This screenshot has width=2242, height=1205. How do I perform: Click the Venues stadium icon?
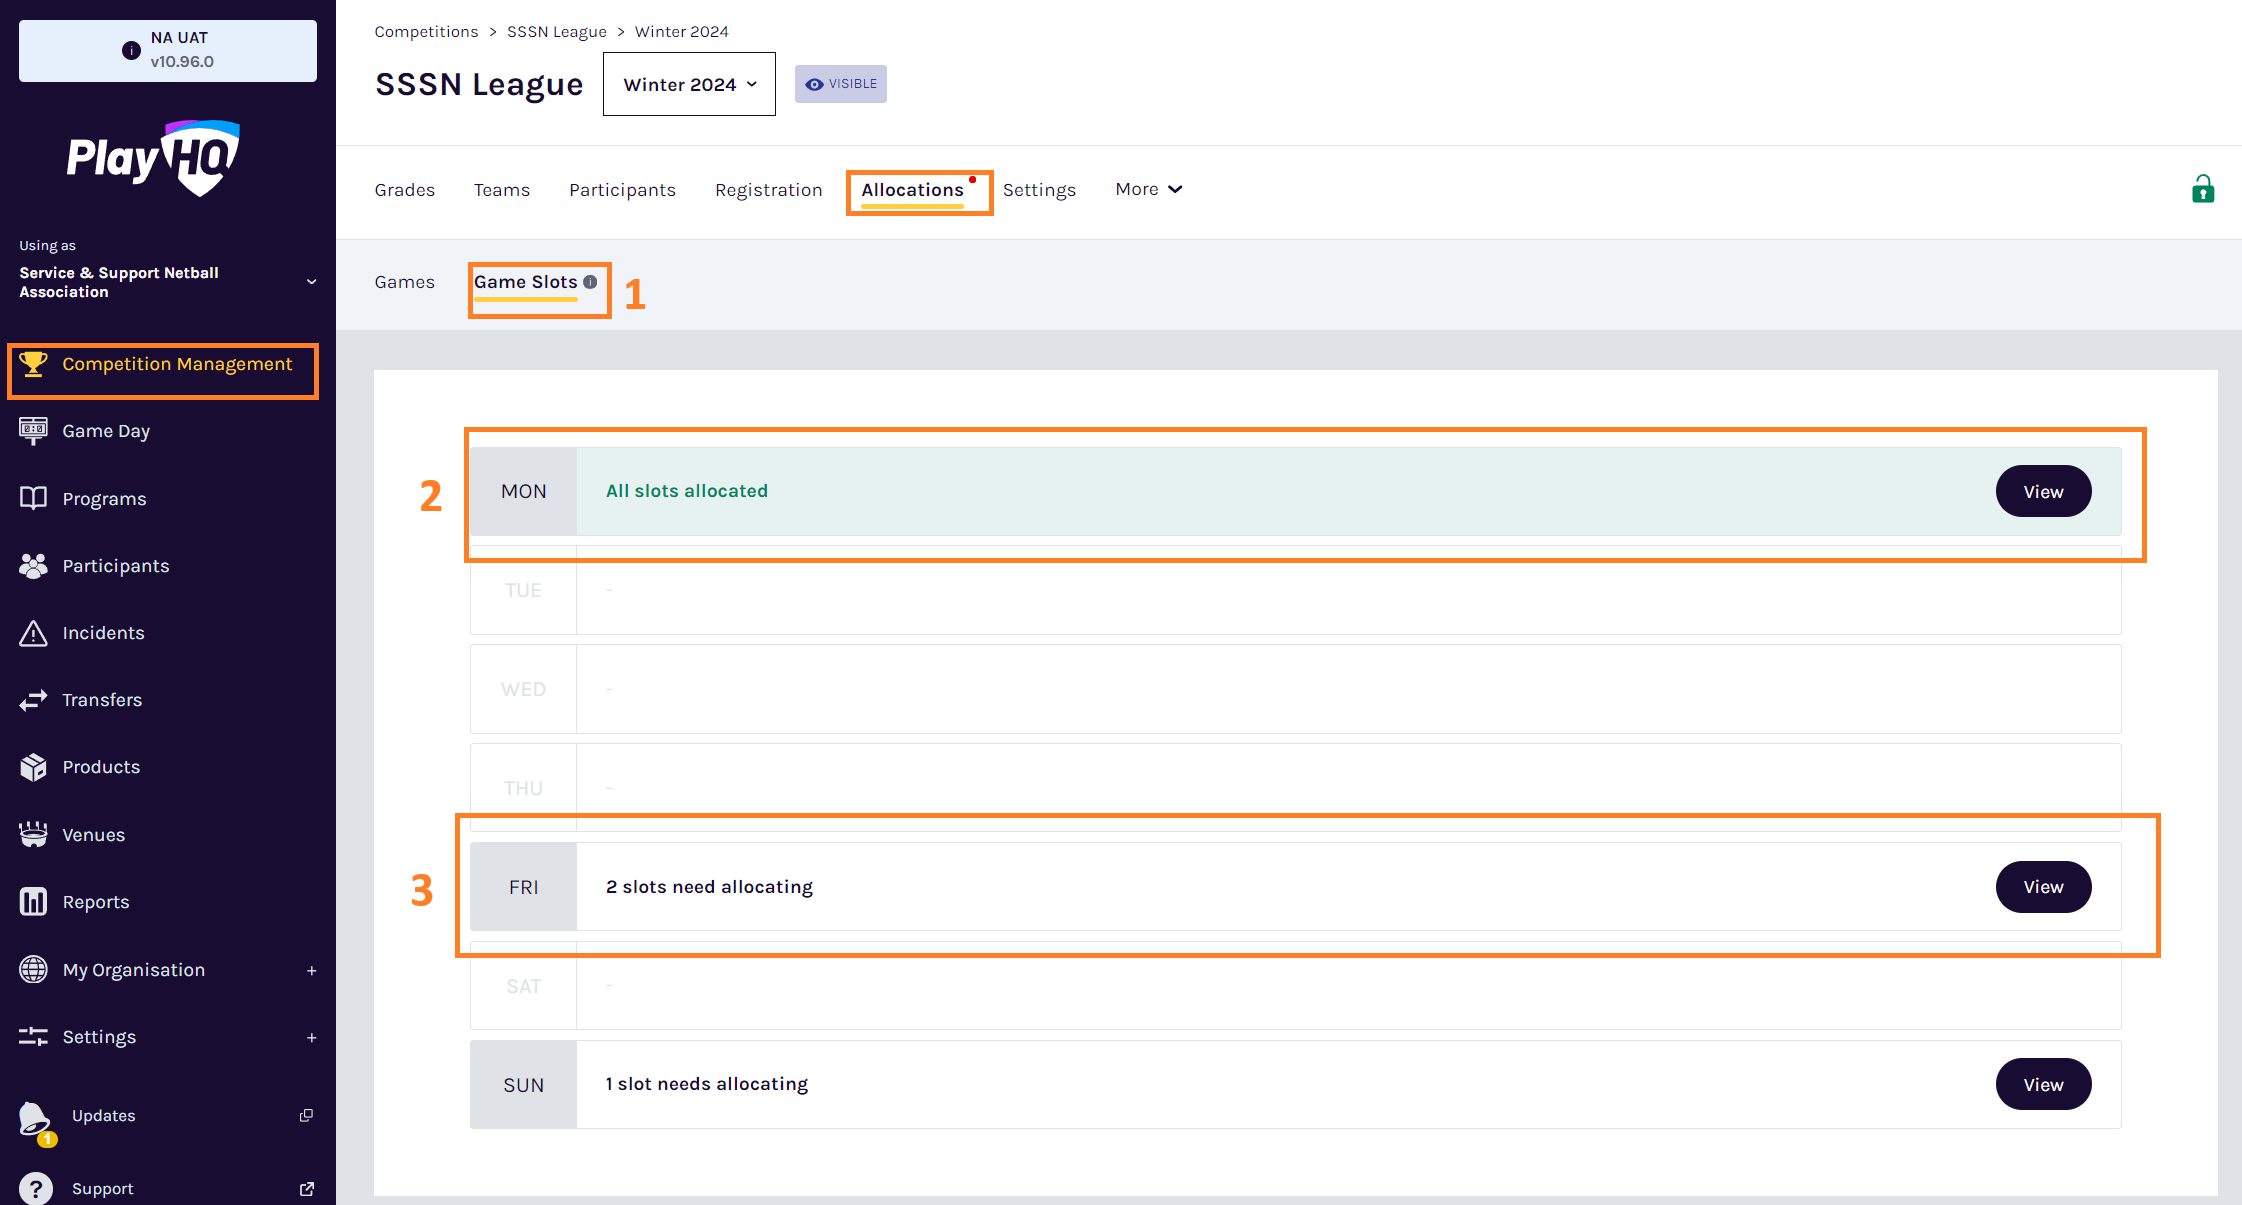(x=33, y=834)
